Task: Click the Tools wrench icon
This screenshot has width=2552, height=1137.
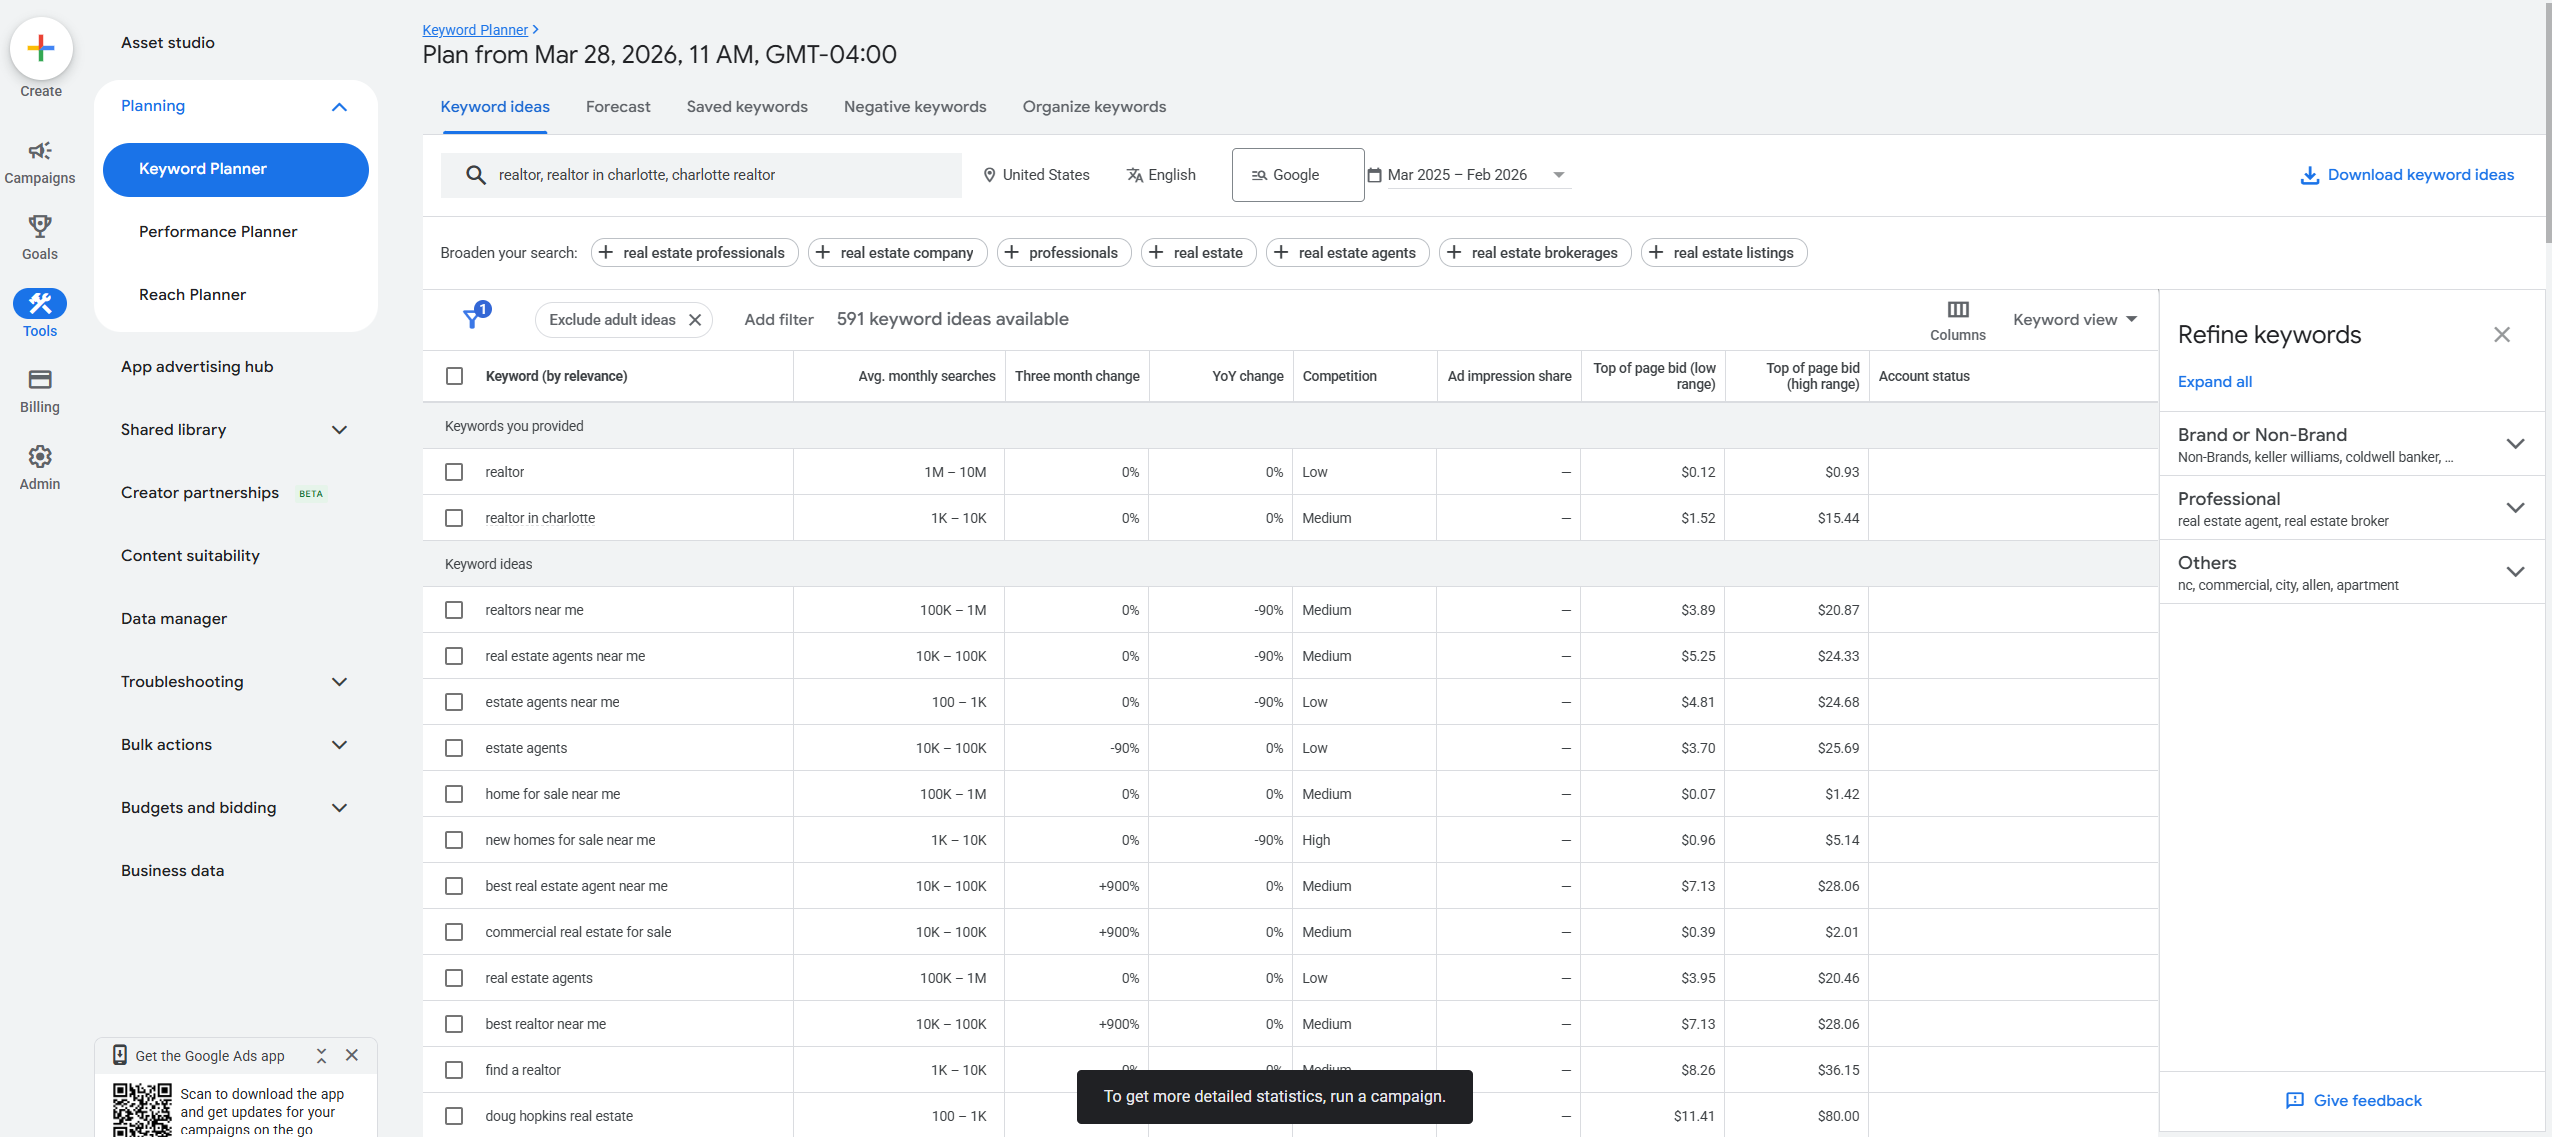Action: 40,302
